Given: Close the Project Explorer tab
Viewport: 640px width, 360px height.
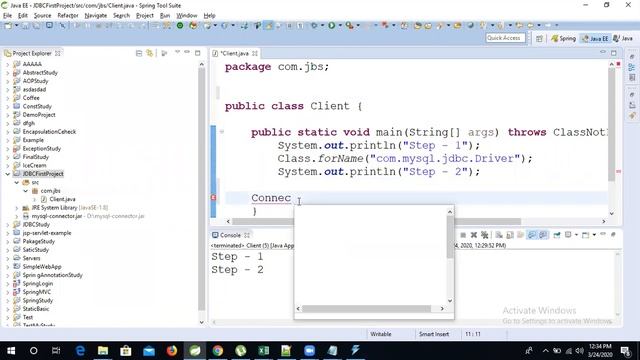Looking at the screenshot, I should pos(58,53).
